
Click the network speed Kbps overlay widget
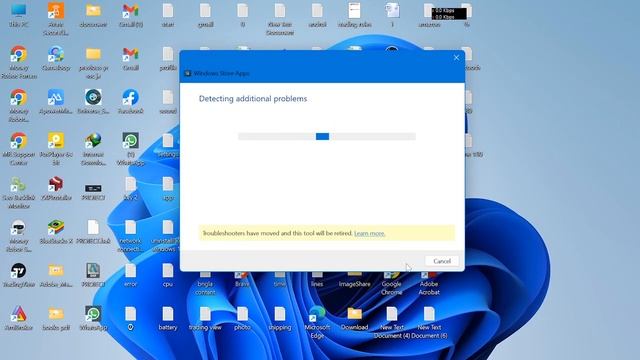[x=449, y=13]
